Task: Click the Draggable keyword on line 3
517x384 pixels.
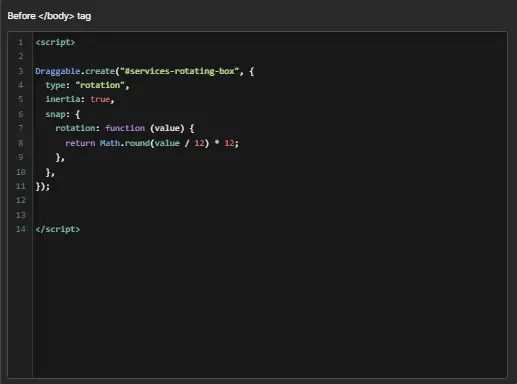Action: tap(58, 71)
